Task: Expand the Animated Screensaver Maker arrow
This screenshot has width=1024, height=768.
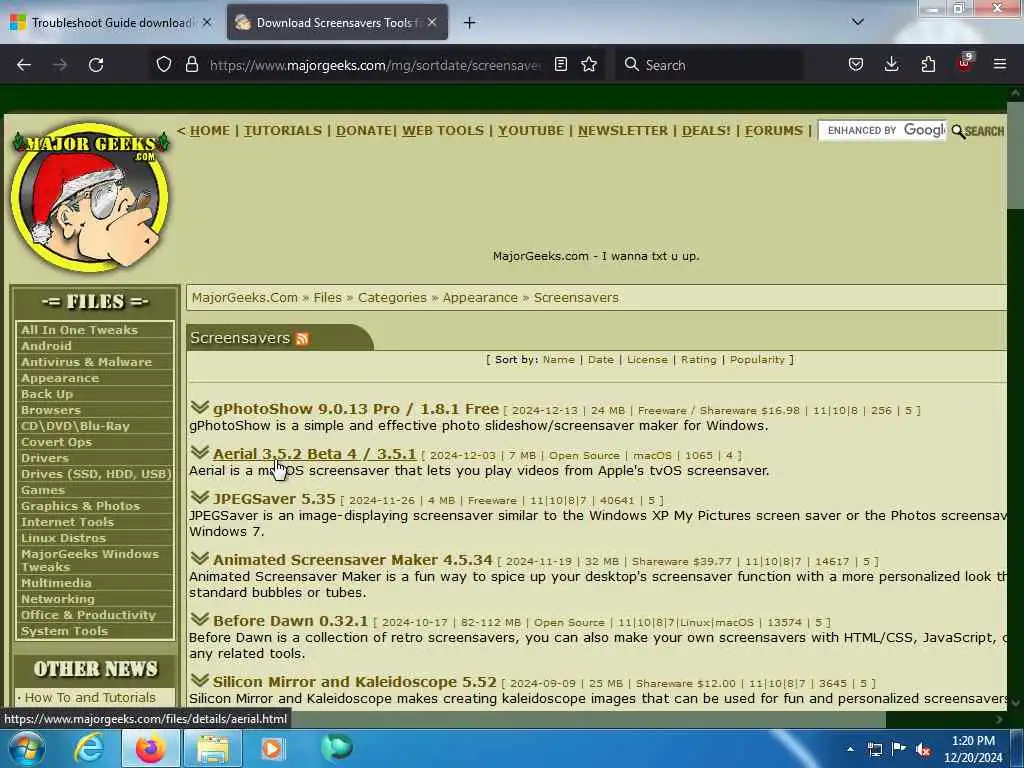Action: coord(199,559)
